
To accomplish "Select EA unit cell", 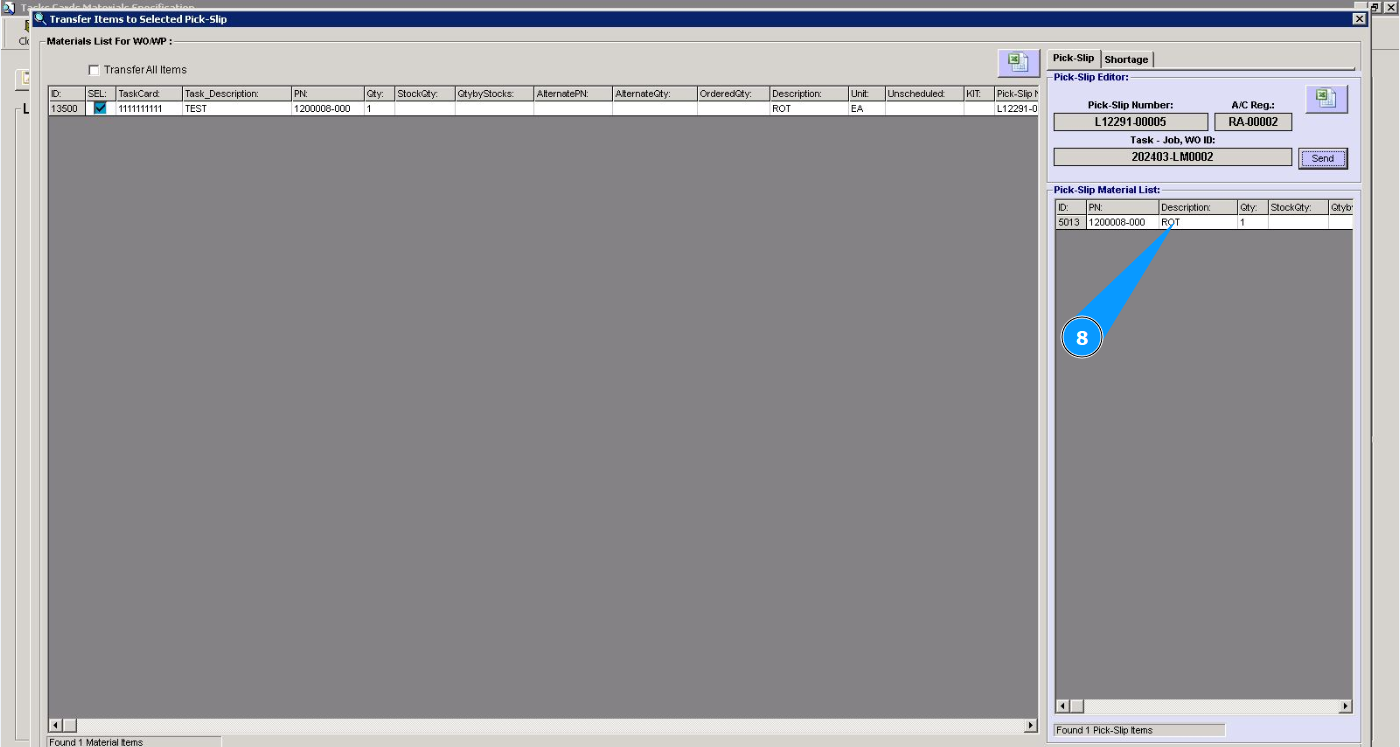I will (x=866, y=108).
